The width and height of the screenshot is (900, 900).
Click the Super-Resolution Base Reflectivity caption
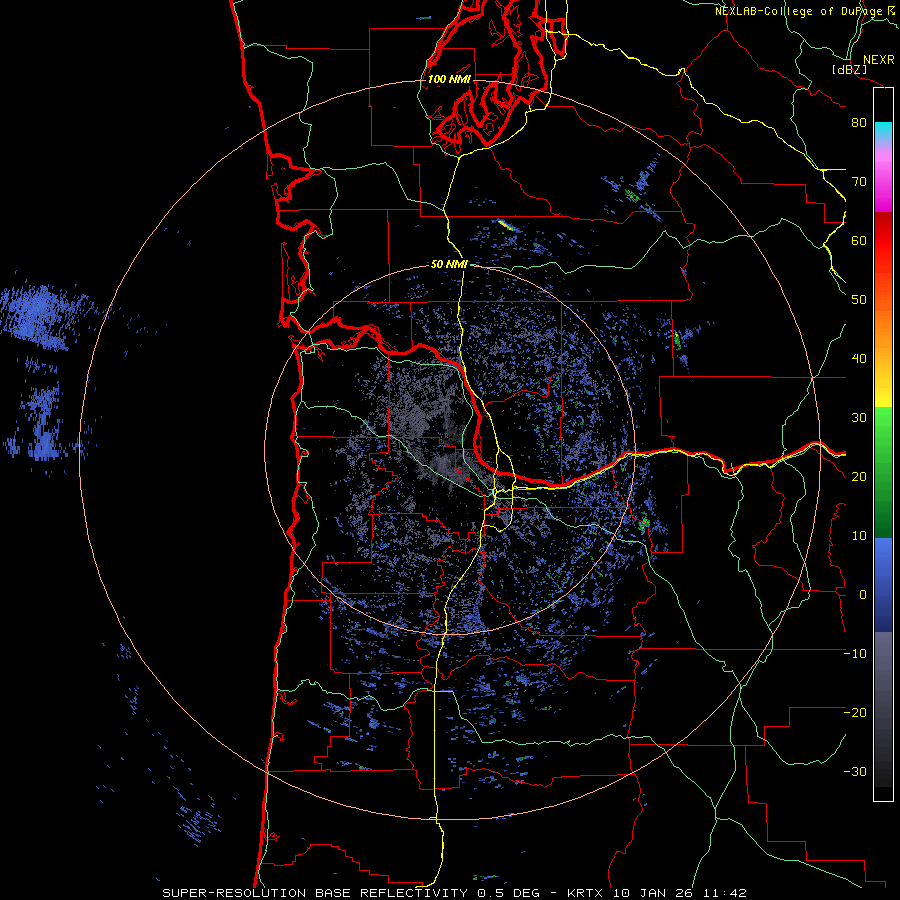[x=455, y=893]
